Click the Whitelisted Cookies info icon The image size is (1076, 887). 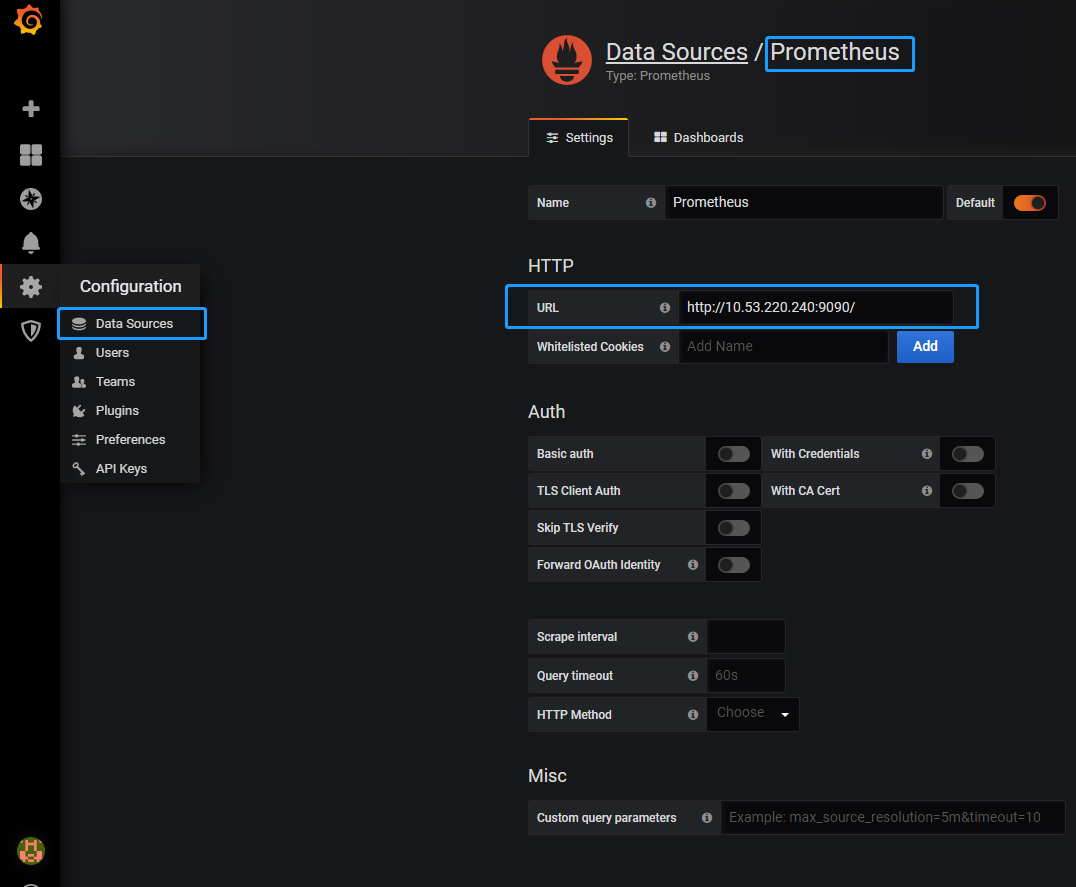coord(664,346)
